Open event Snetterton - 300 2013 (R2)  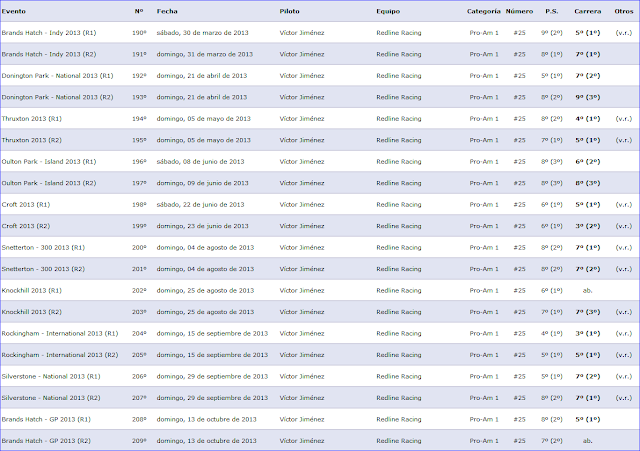pyautogui.click(x=43, y=269)
